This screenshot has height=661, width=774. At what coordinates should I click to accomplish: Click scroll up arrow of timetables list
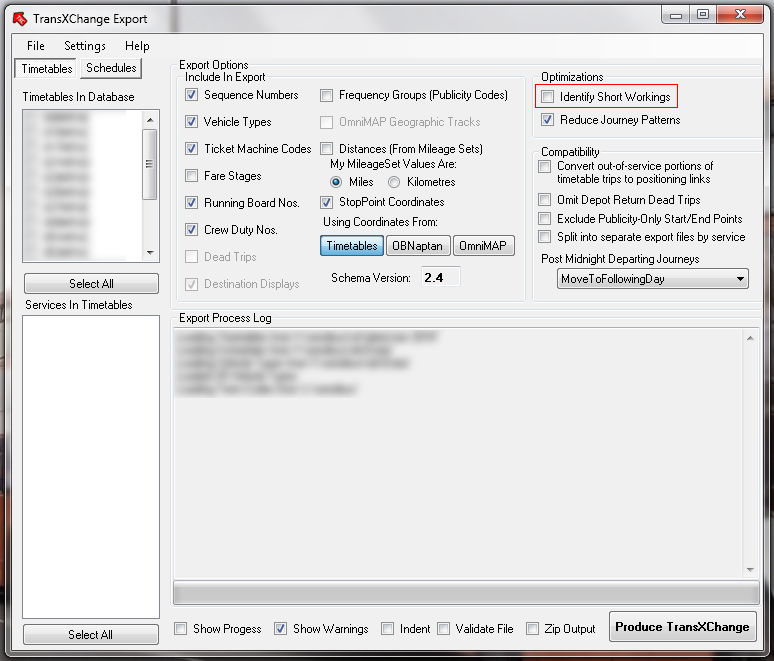click(x=150, y=120)
